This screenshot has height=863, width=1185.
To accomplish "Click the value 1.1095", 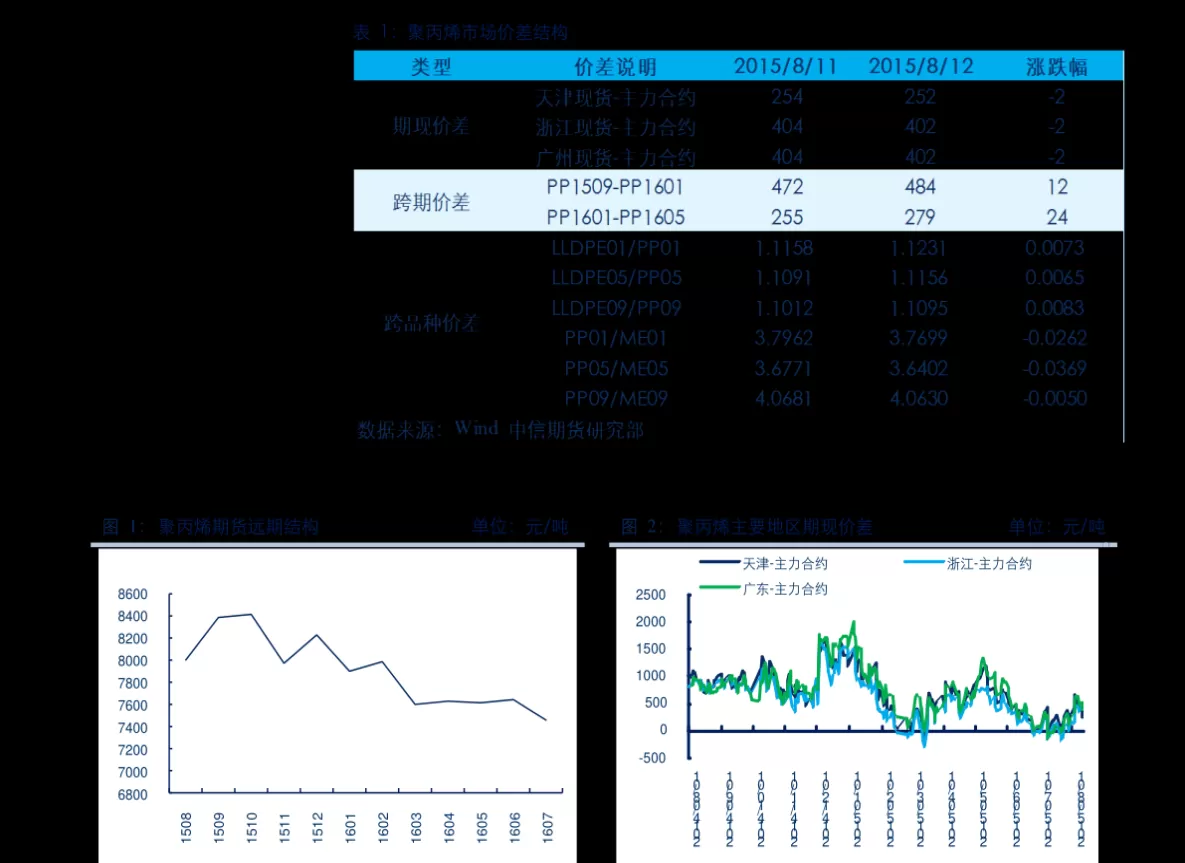I will (x=918, y=308).
